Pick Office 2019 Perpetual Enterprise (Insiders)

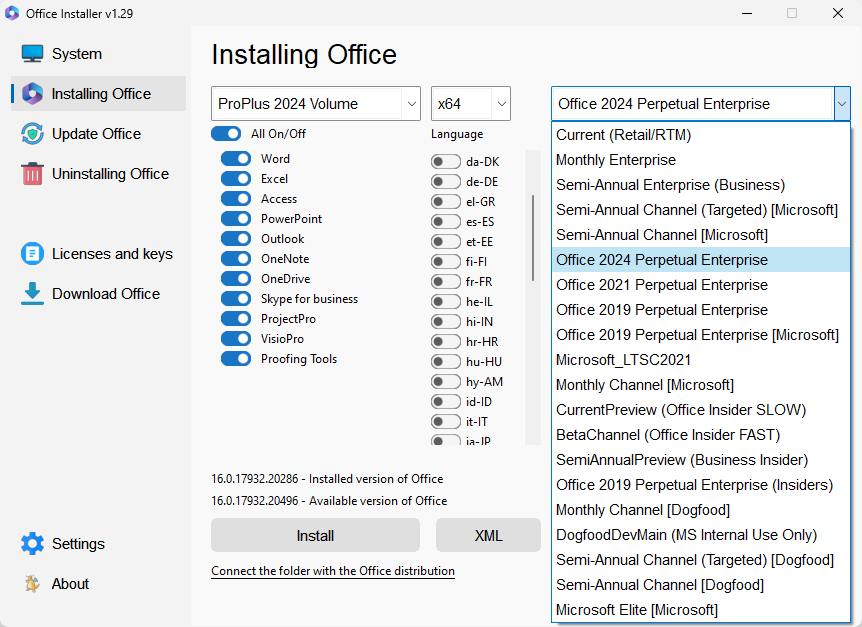(700, 485)
